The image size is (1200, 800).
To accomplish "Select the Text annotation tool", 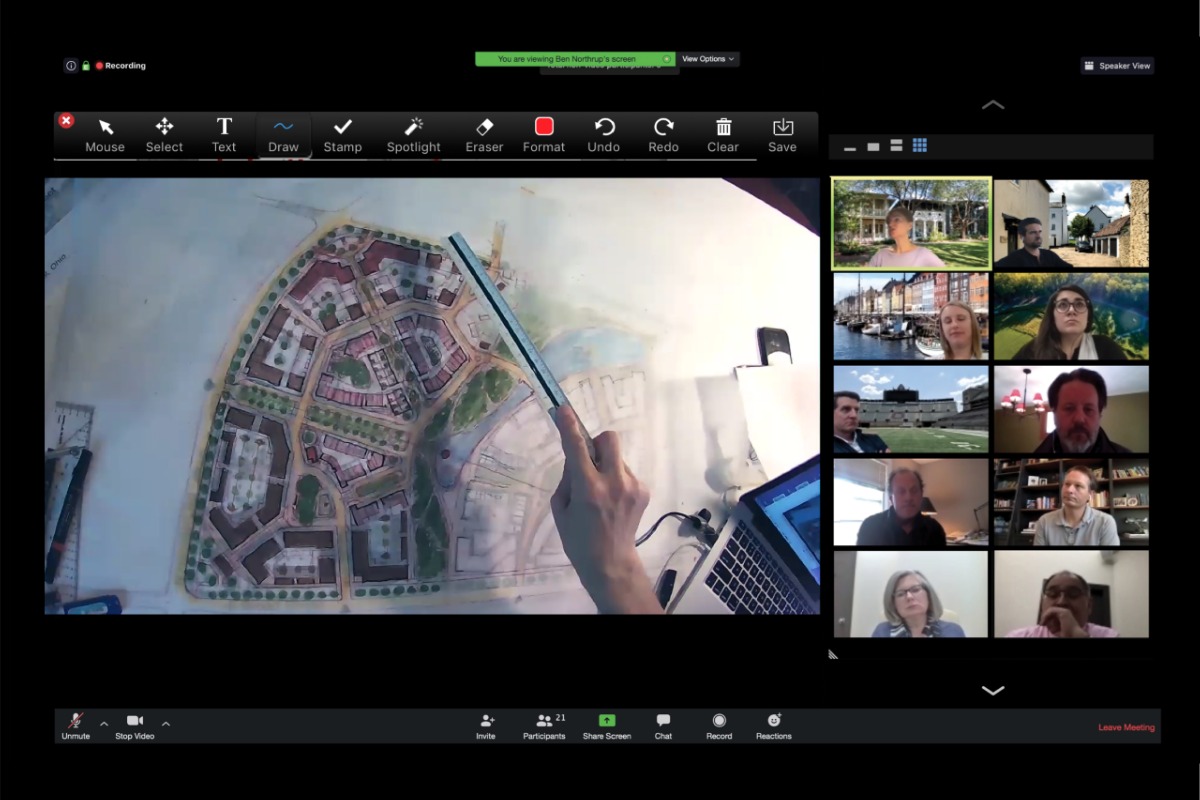I will (224, 135).
